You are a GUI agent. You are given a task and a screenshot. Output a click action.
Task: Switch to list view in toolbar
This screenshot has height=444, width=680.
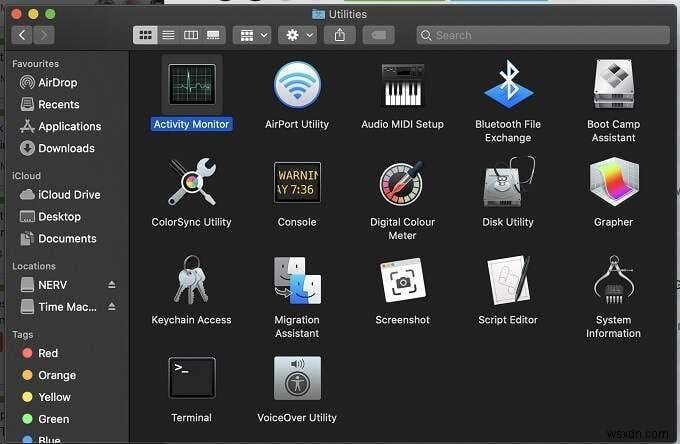pos(168,35)
